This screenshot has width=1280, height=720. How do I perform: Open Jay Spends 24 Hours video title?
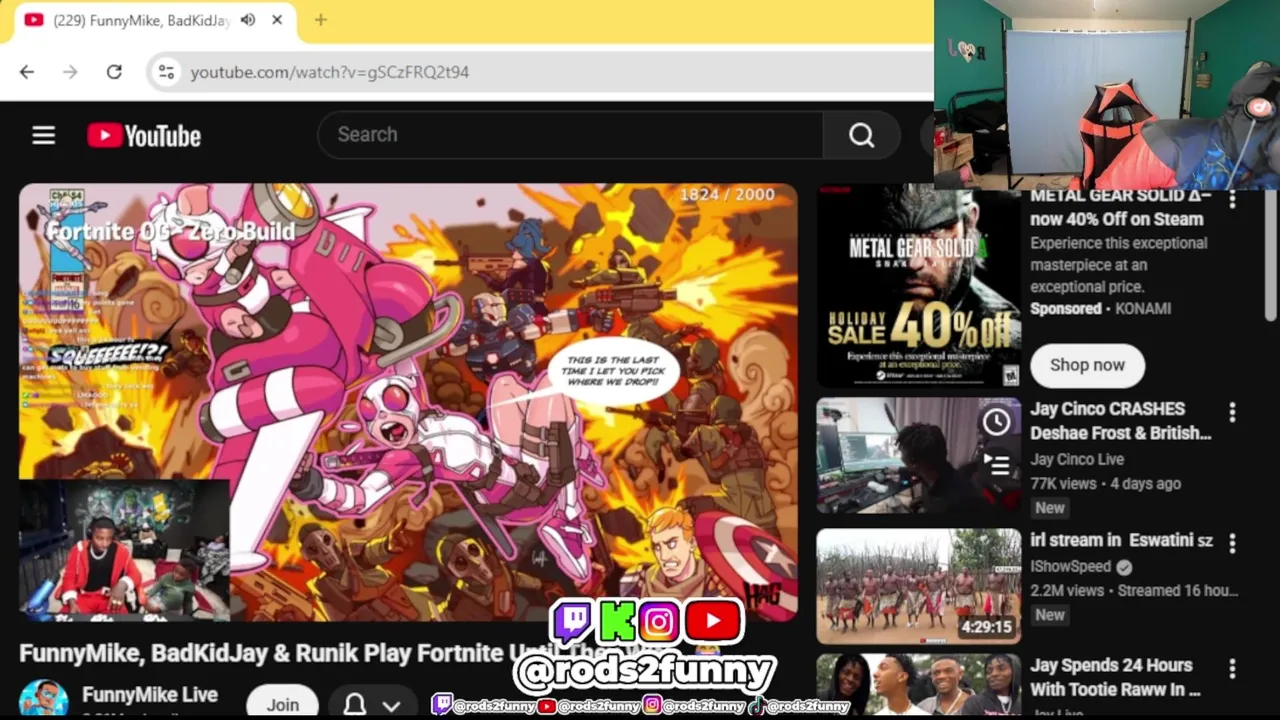coord(1115,677)
